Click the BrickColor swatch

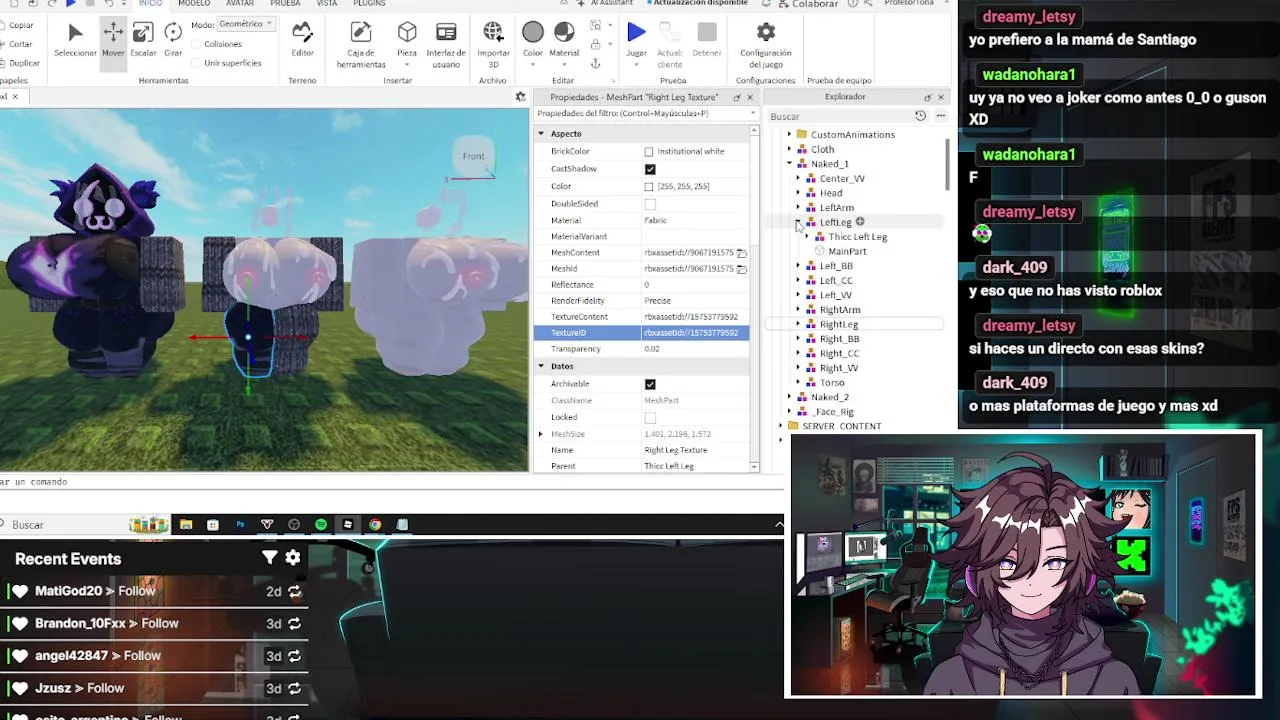649,152
